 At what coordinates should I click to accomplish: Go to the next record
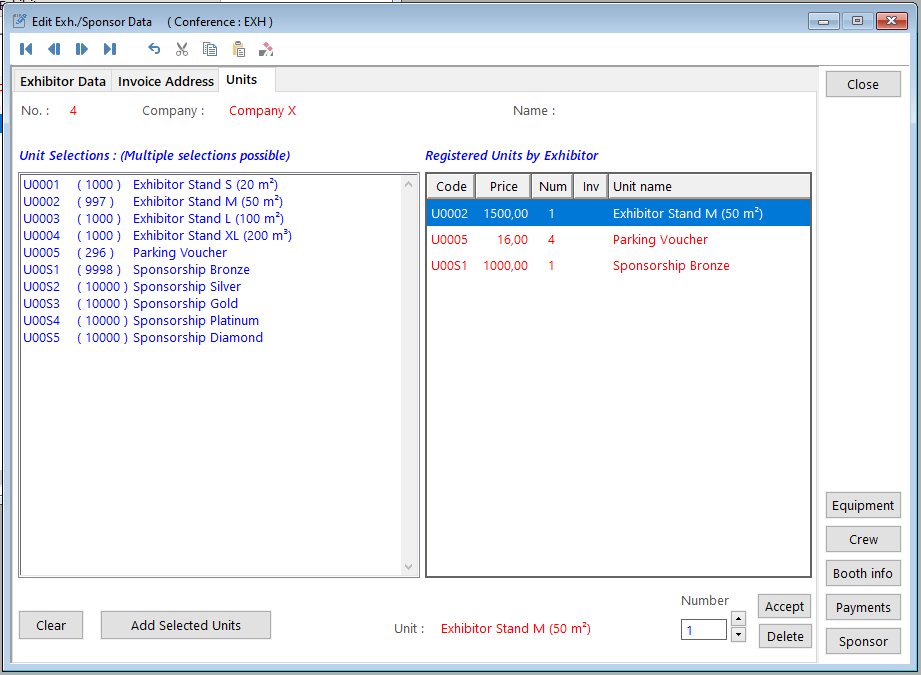tap(82, 49)
